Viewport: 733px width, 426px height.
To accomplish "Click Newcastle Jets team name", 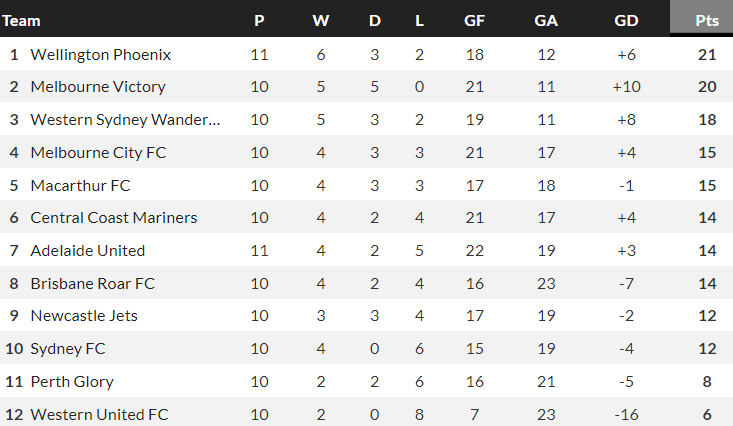I will (x=84, y=316).
